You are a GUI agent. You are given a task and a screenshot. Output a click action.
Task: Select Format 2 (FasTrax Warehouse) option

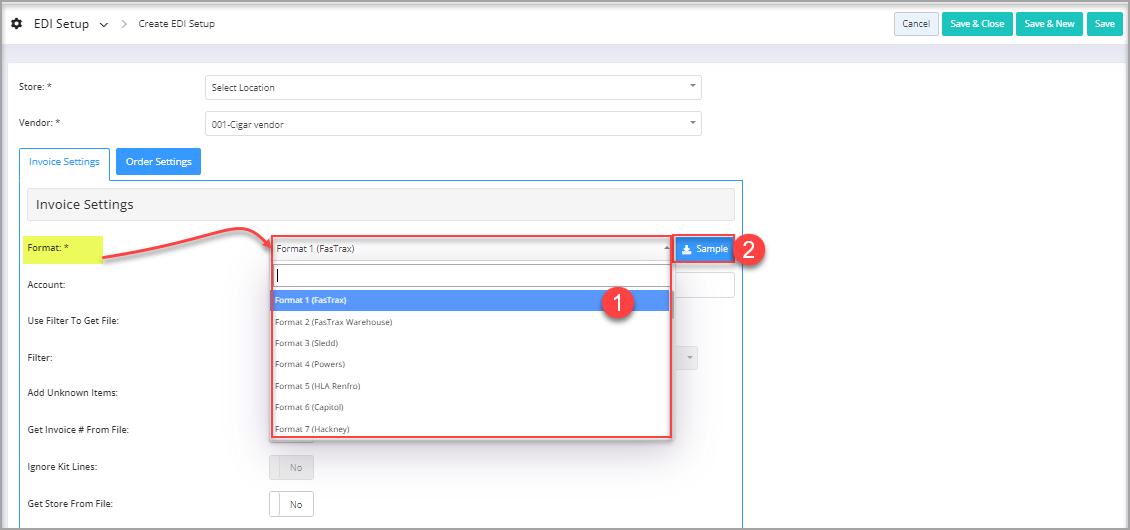[470, 322]
